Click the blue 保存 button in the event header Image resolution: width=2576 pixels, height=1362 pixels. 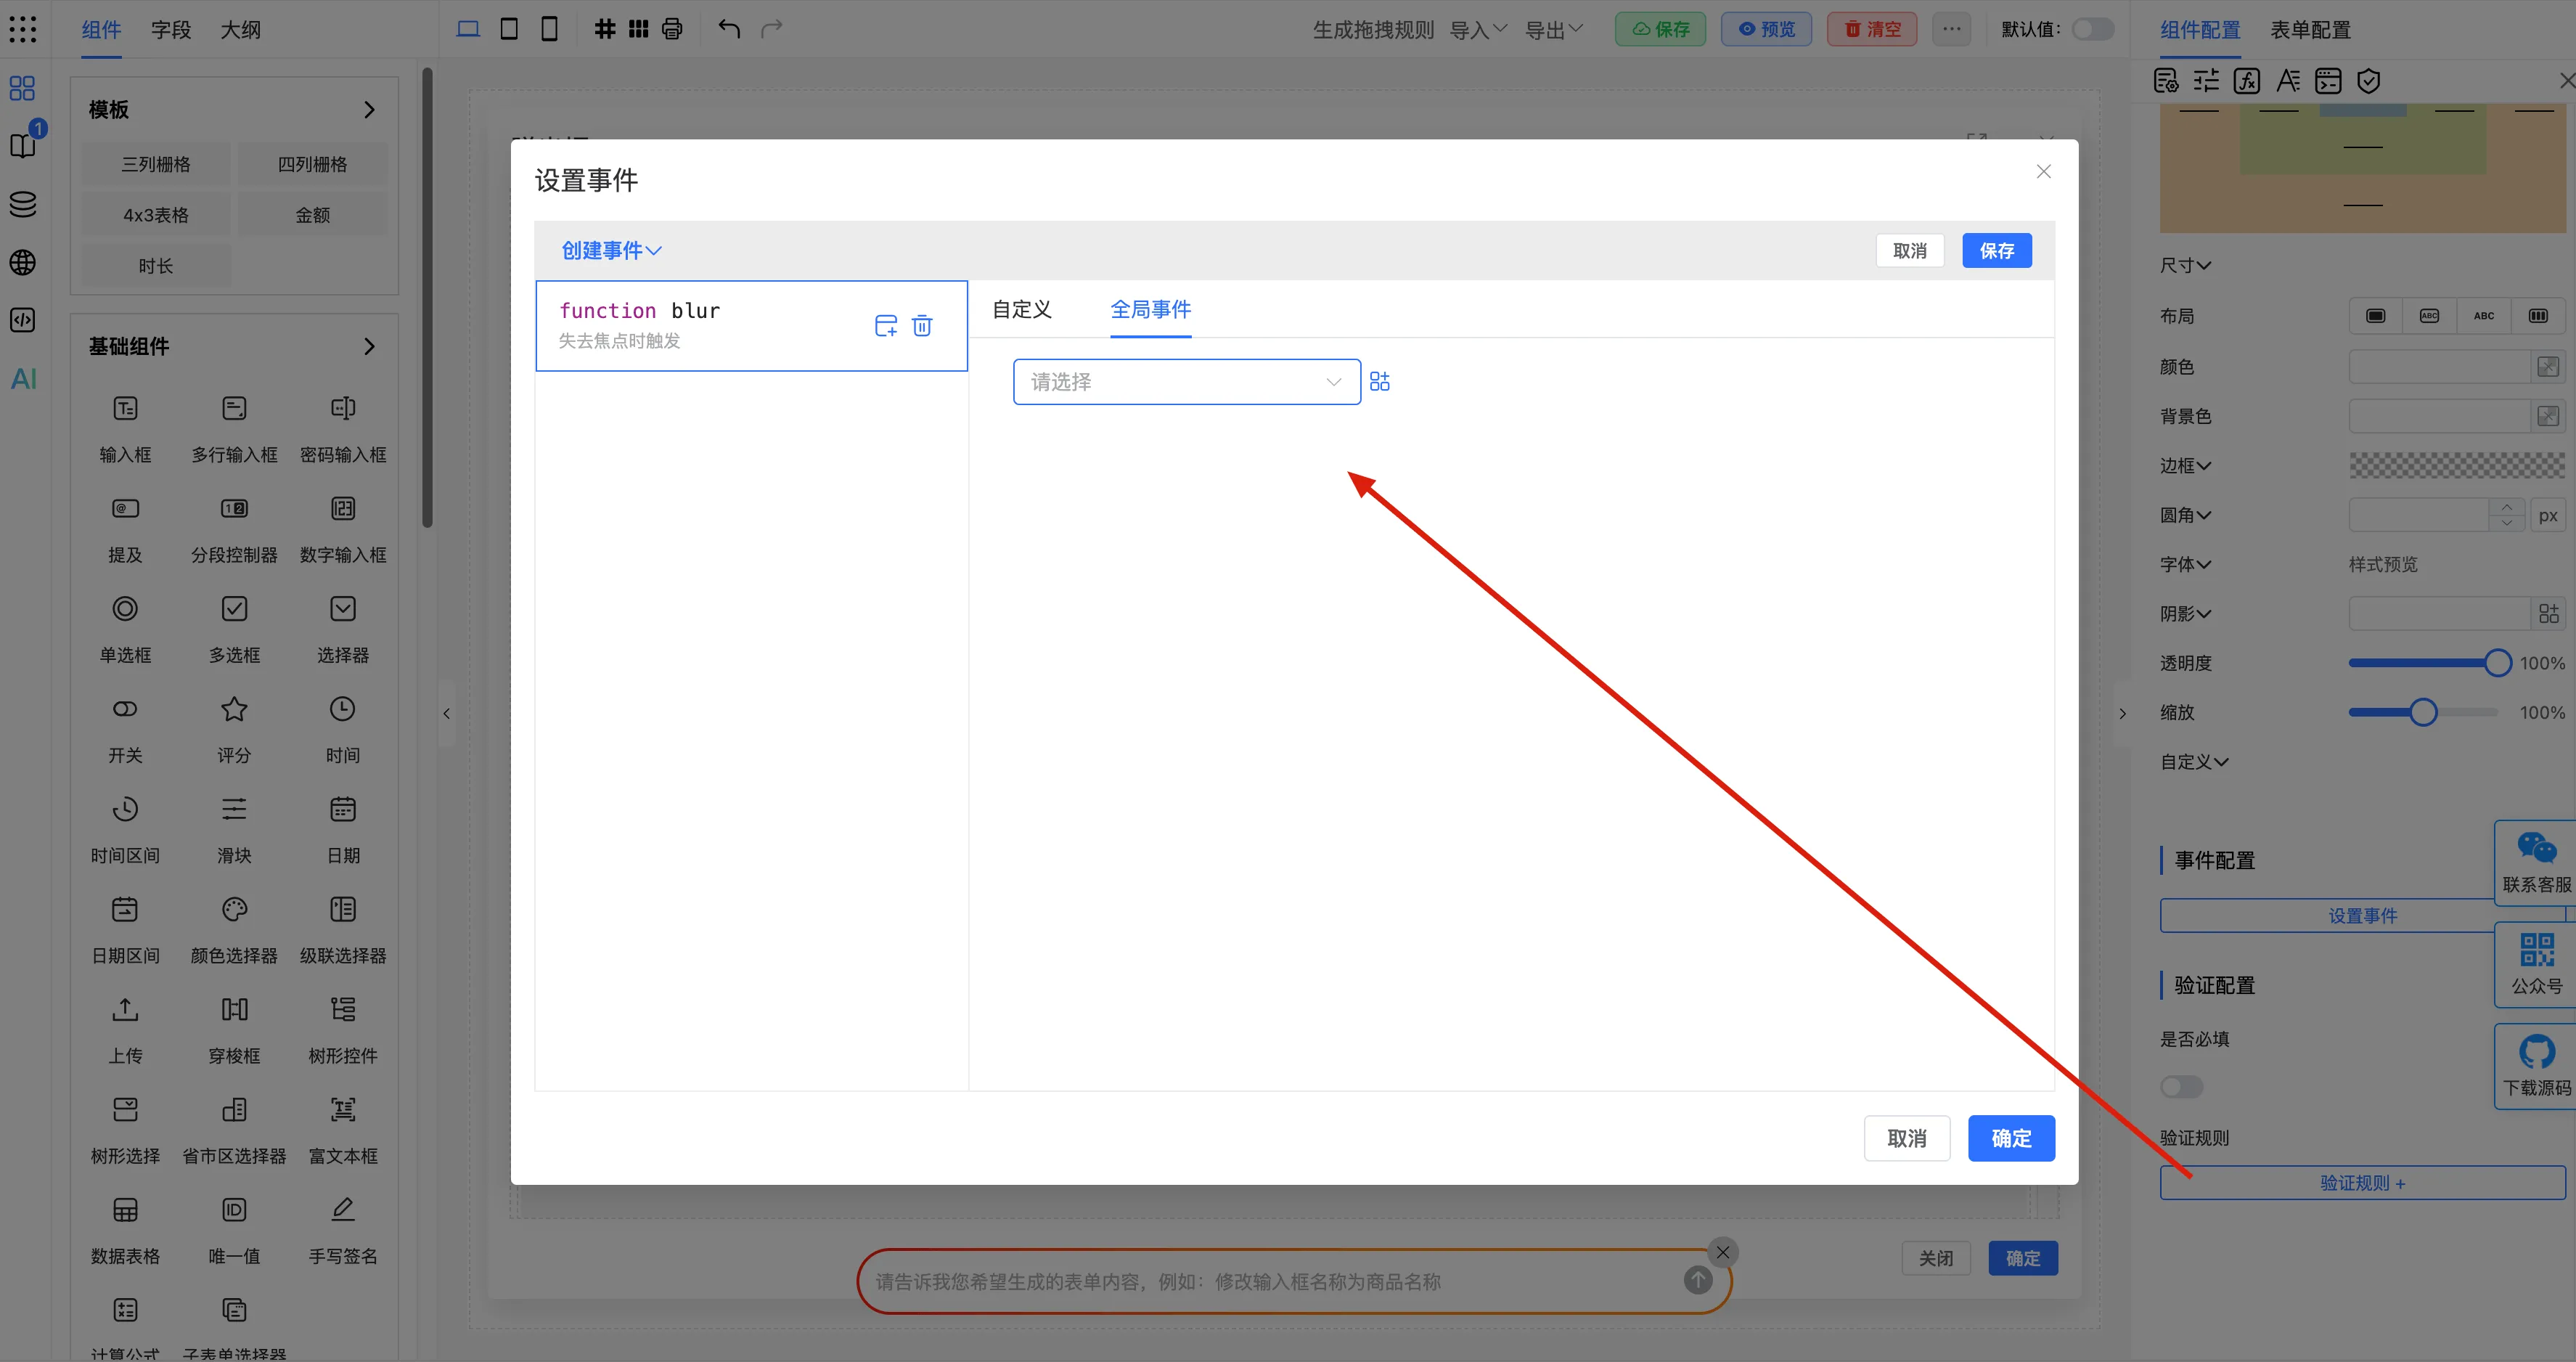click(1996, 250)
